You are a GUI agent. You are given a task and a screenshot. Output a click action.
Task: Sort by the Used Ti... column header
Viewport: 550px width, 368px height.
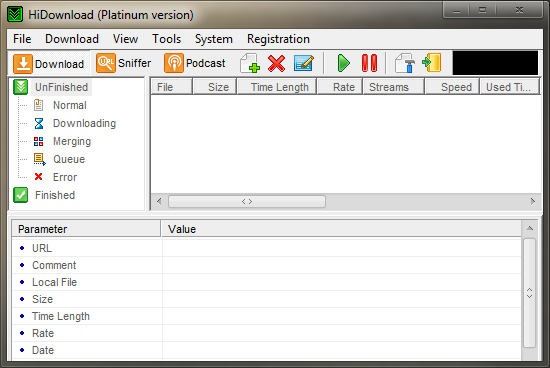(510, 87)
